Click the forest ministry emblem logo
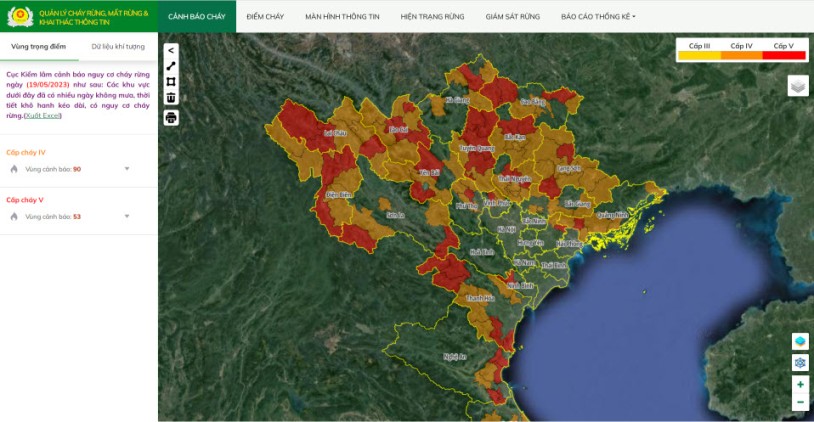This screenshot has width=814, height=422. [20, 17]
